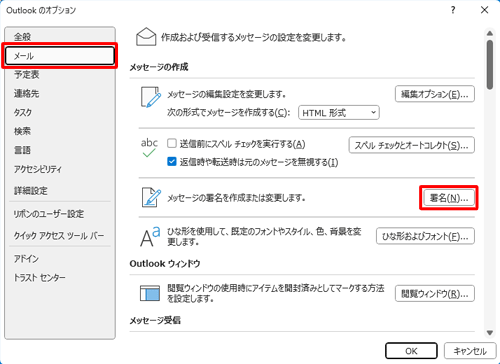Go to 詳細設定 category

coord(31,191)
